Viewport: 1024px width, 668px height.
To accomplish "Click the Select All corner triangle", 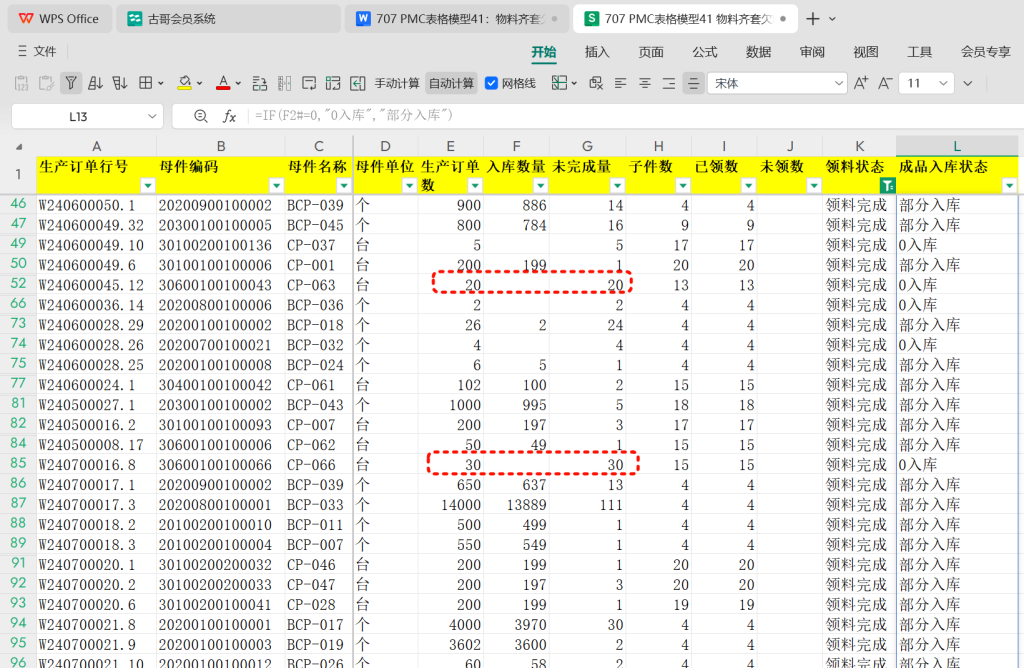I will [x=19, y=147].
